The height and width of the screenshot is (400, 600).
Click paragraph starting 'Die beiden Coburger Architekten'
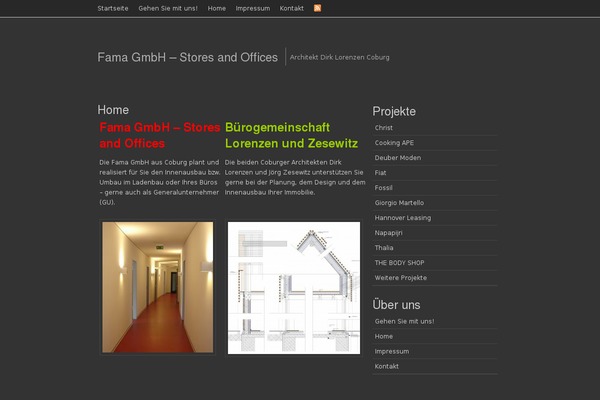(295, 177)
